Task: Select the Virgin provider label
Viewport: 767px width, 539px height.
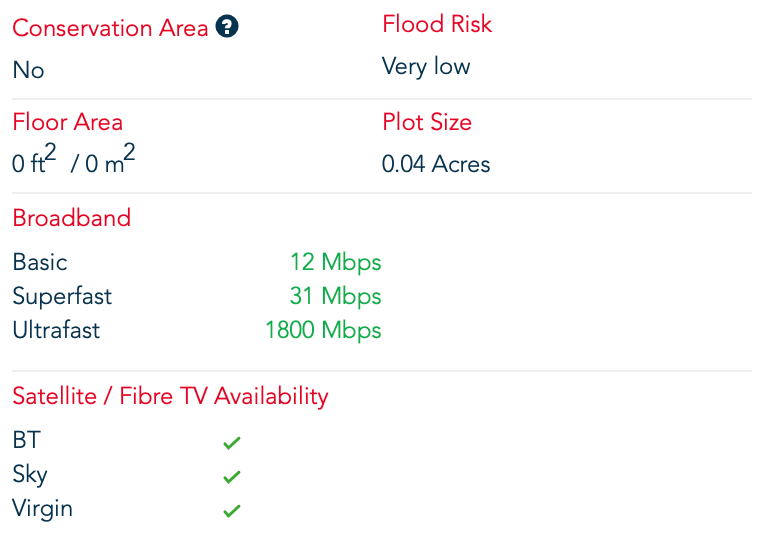Action: coord(42,508)
